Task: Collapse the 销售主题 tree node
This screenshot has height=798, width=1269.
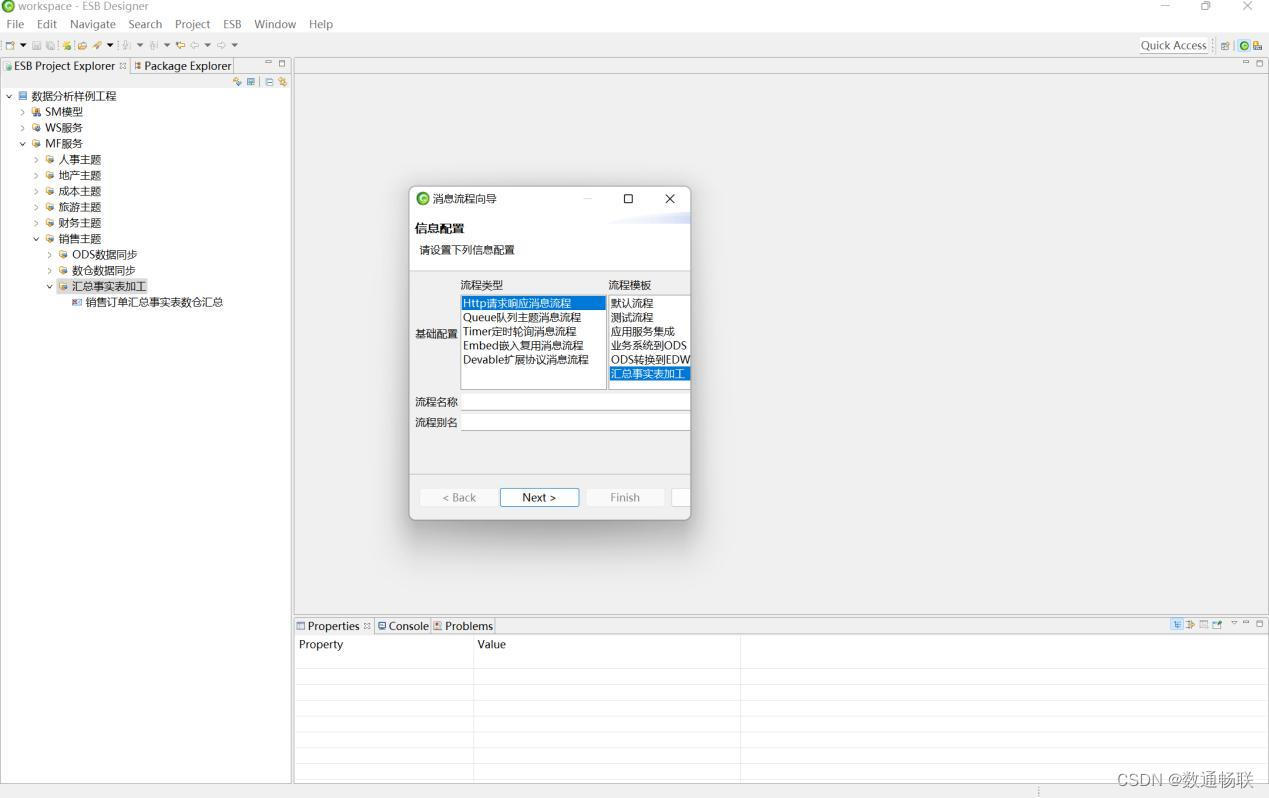Action: click(x=36, y=239)
